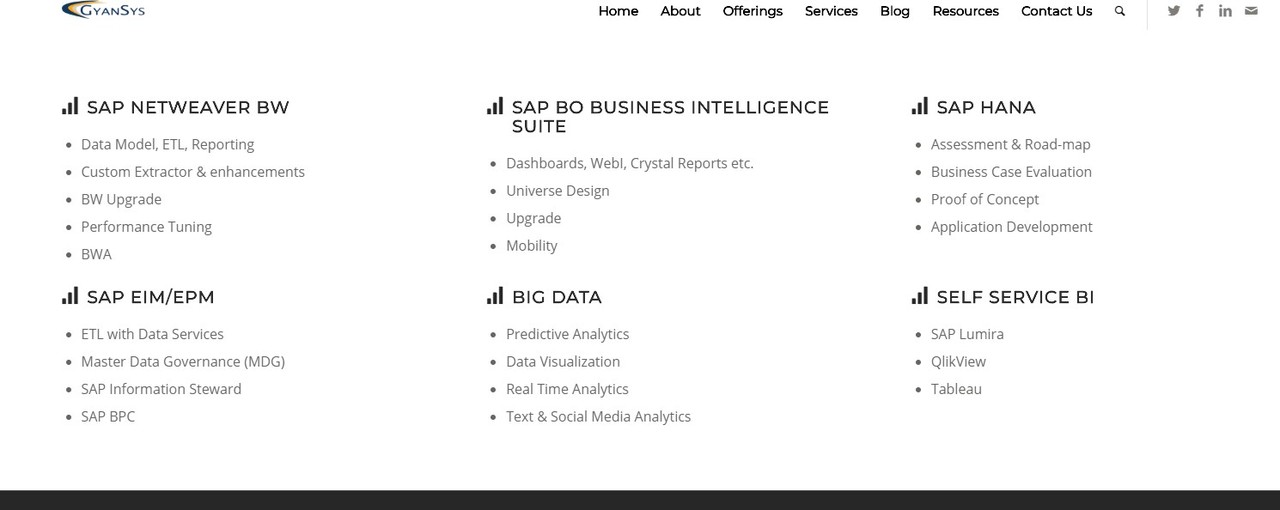Open the Twitter social icon
The width and height of the screenshot is (1280, 510).
1174,11
